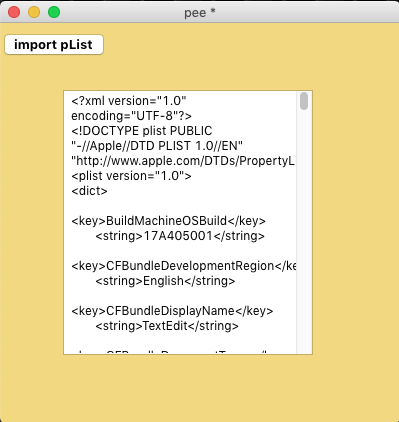The image size is (399, 422).
Task: Click the BuildMachineOSBuild key line
Action: 169,221
